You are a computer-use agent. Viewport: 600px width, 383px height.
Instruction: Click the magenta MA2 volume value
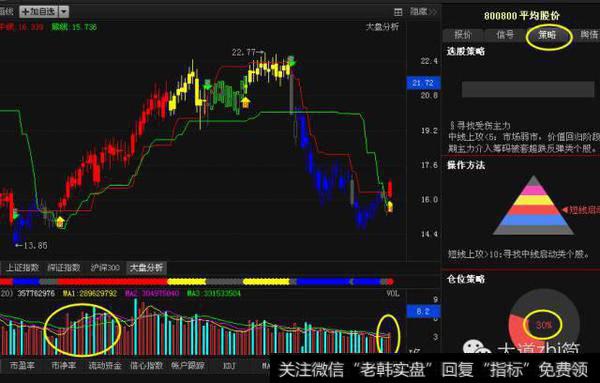152,293
